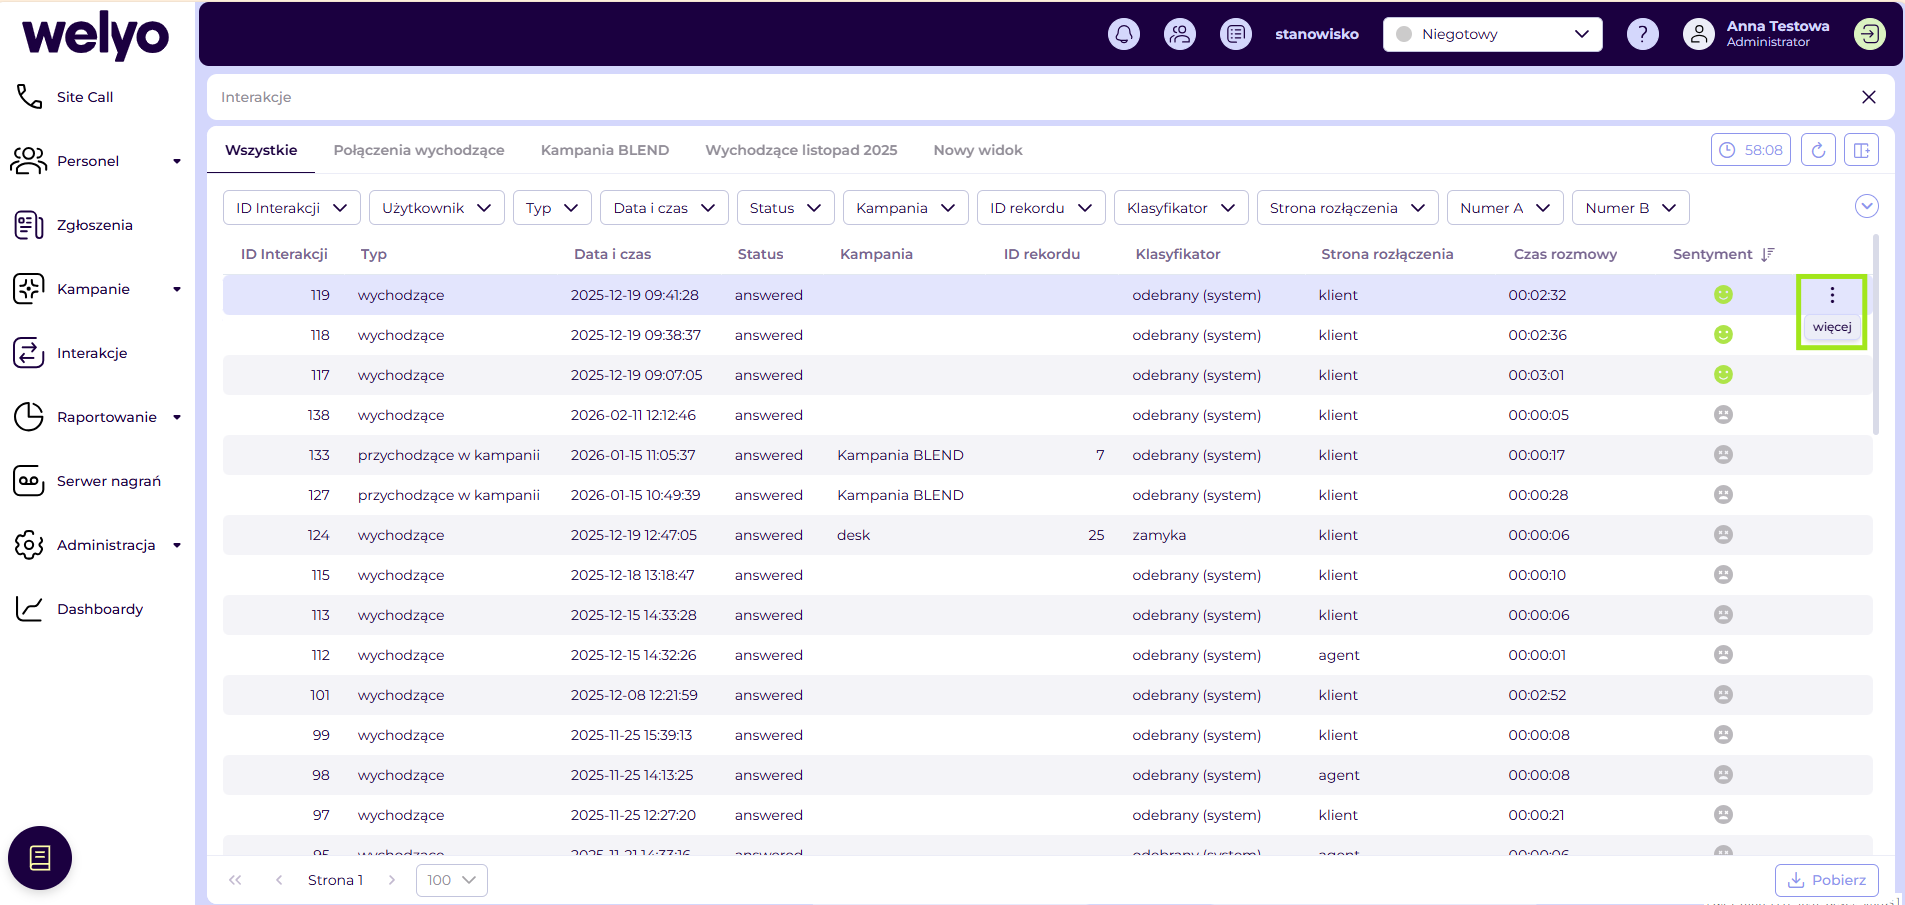
Task: Click the 58:08 timer button
Action: (x=1750, y=150)
